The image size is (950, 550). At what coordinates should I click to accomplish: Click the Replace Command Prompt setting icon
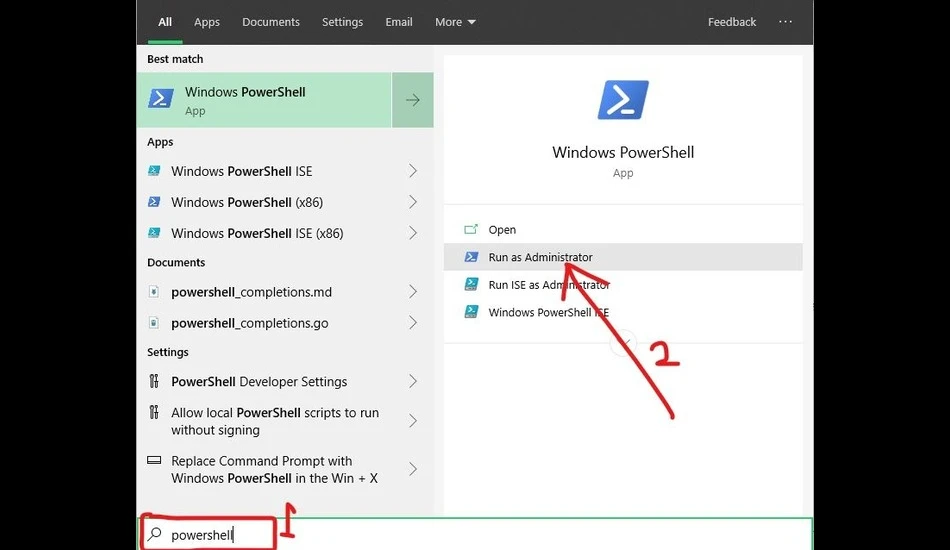click(x=154, y=460)
